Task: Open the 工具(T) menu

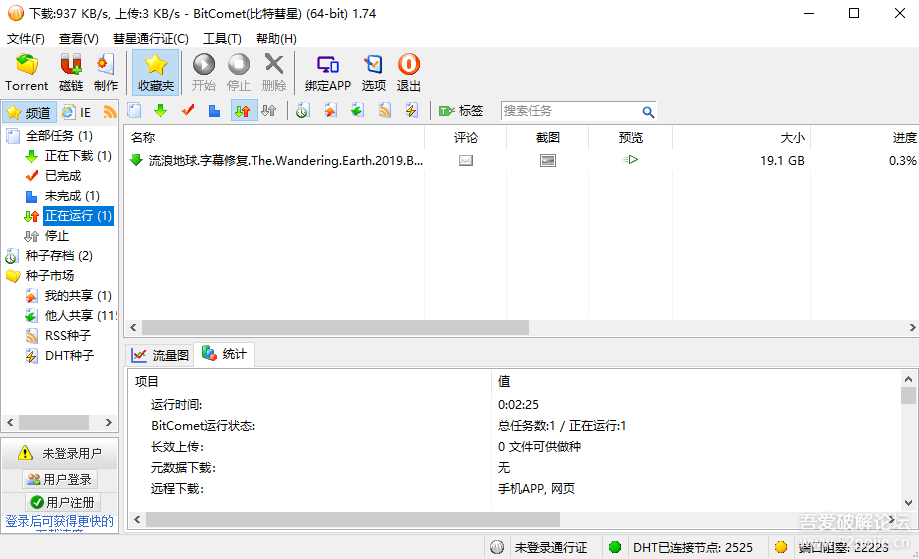Action: (222, 39)
